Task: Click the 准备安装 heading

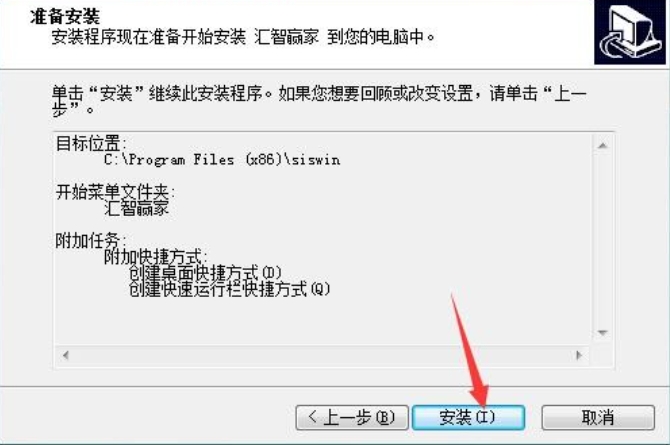Action: (x=65, y=17)
